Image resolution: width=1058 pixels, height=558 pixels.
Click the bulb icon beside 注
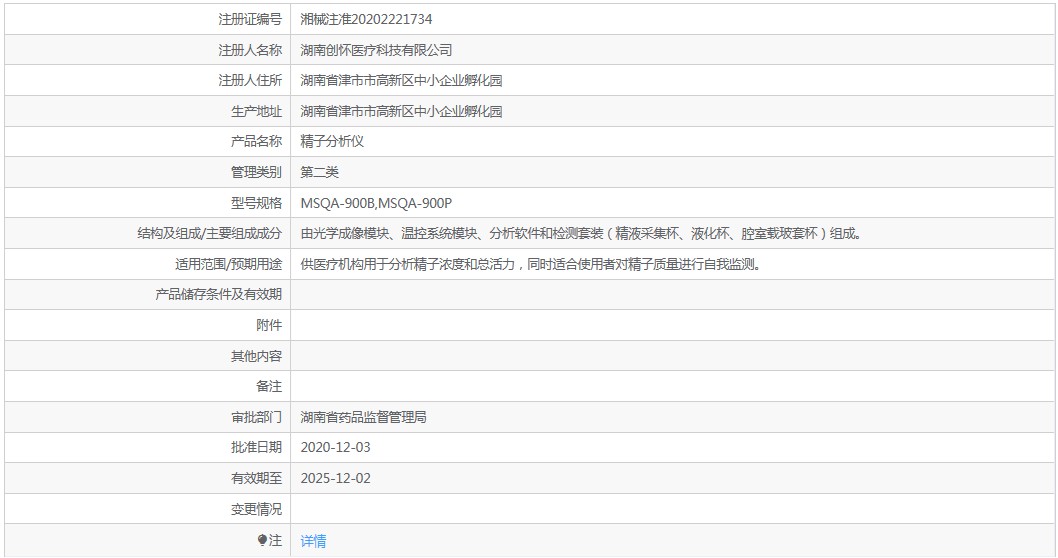pos(262,540)
